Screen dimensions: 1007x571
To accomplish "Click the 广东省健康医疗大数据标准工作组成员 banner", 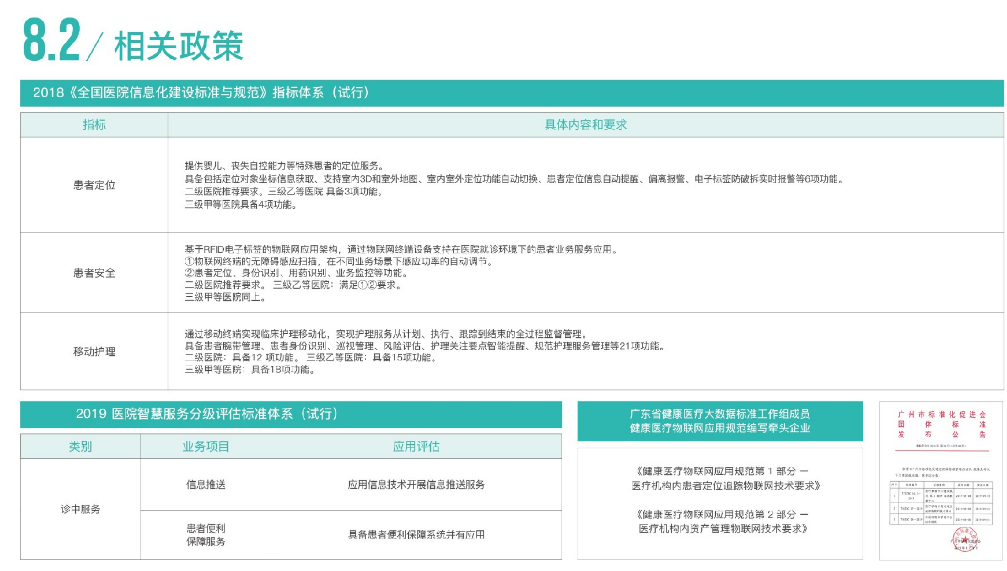I will [719, 420].
